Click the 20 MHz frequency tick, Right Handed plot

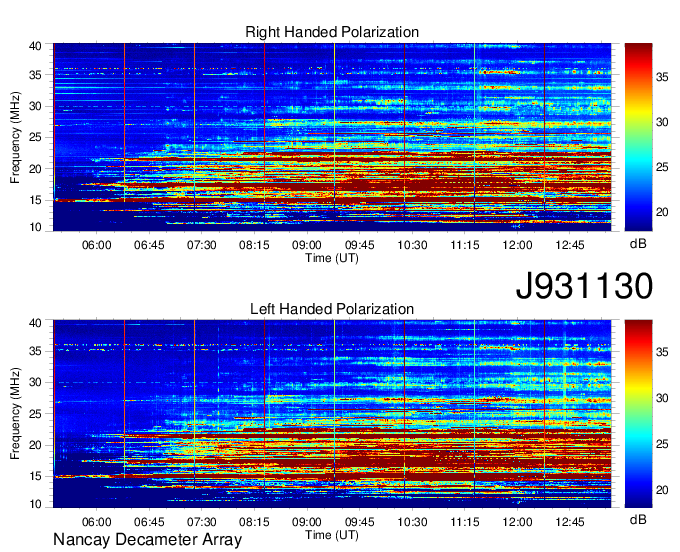pyautogui.click(x=35, y=169)
